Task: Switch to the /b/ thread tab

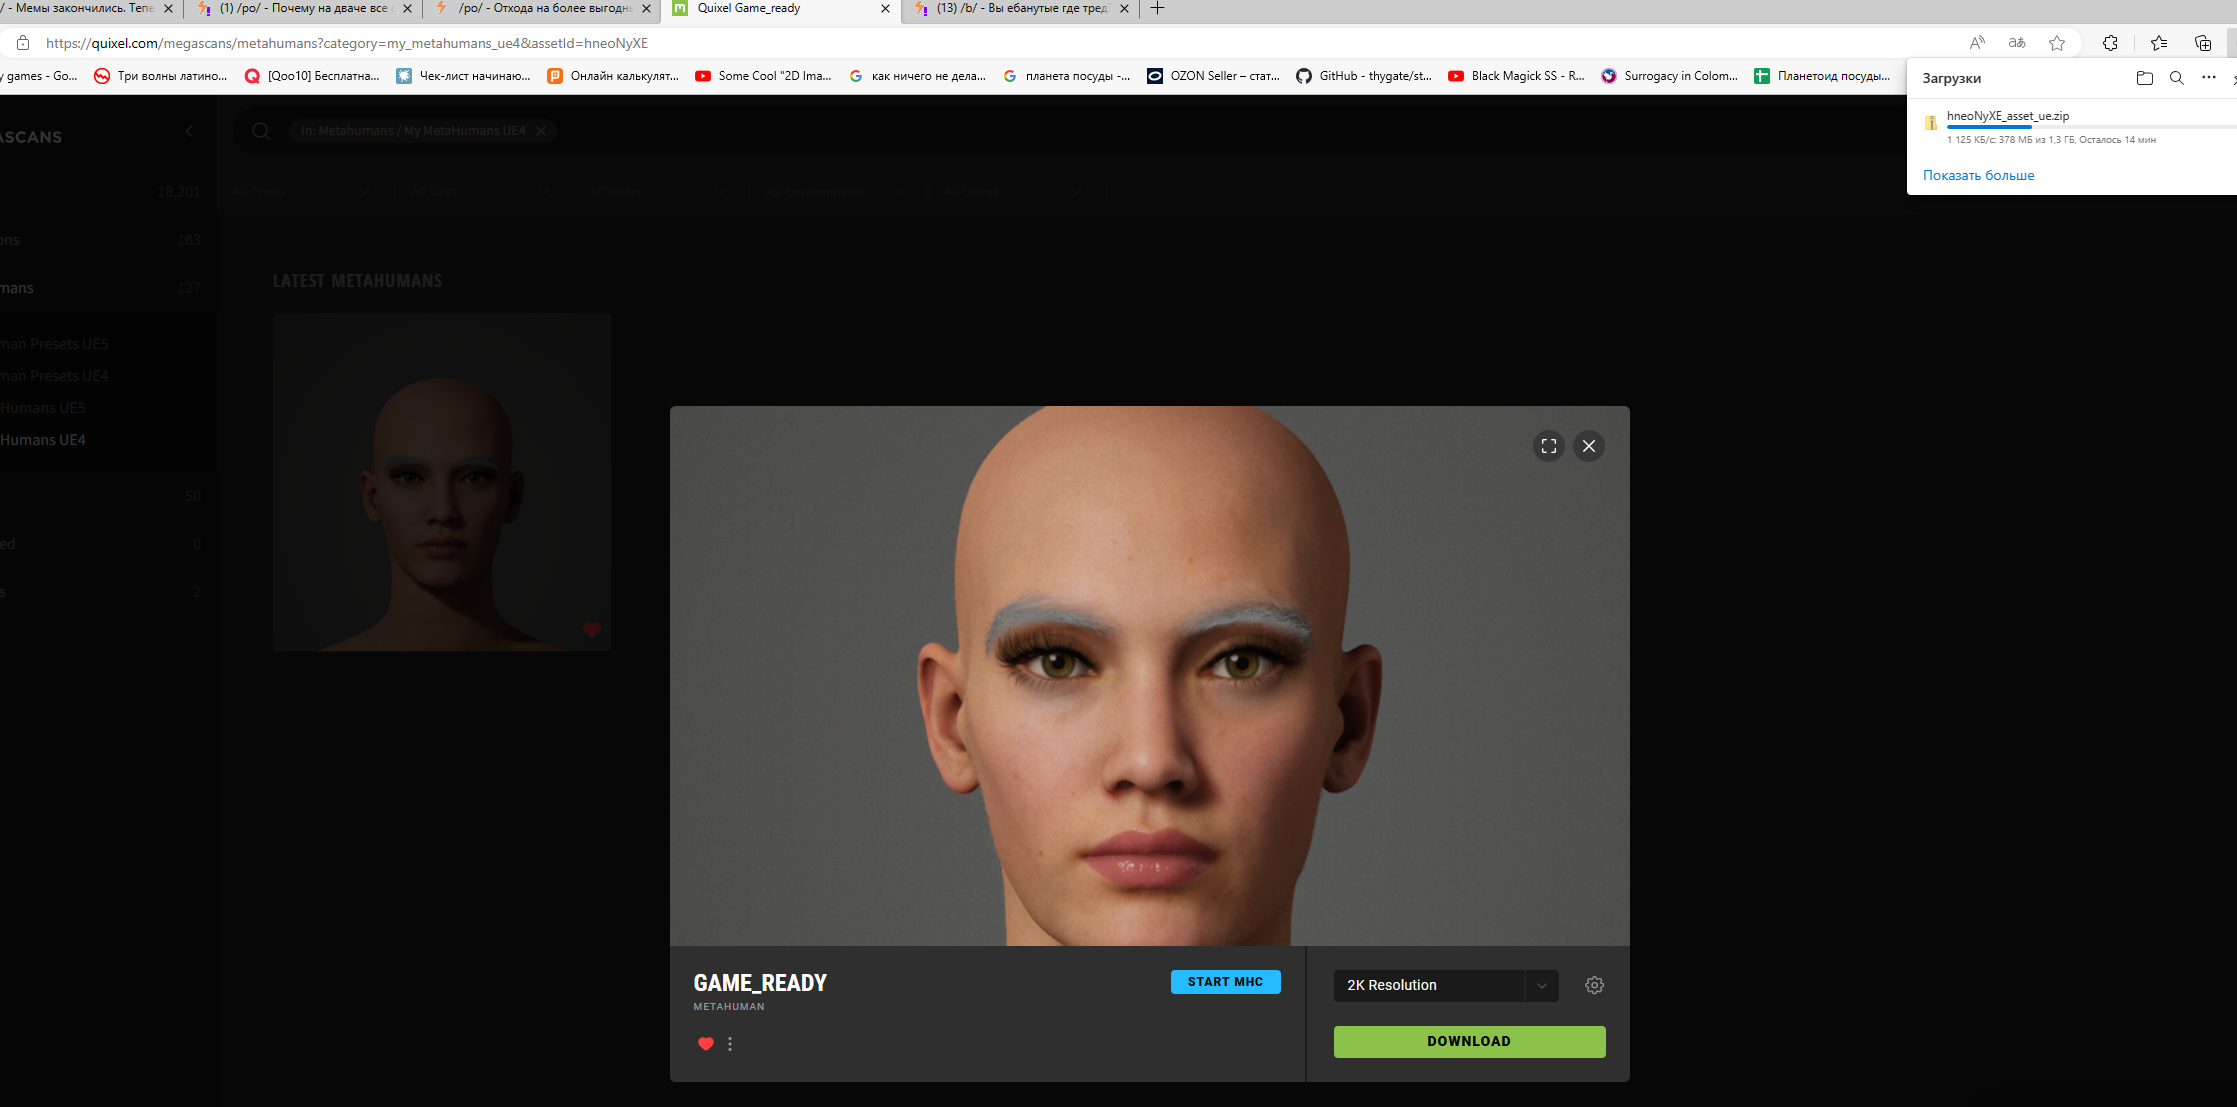Action: 1020,8
